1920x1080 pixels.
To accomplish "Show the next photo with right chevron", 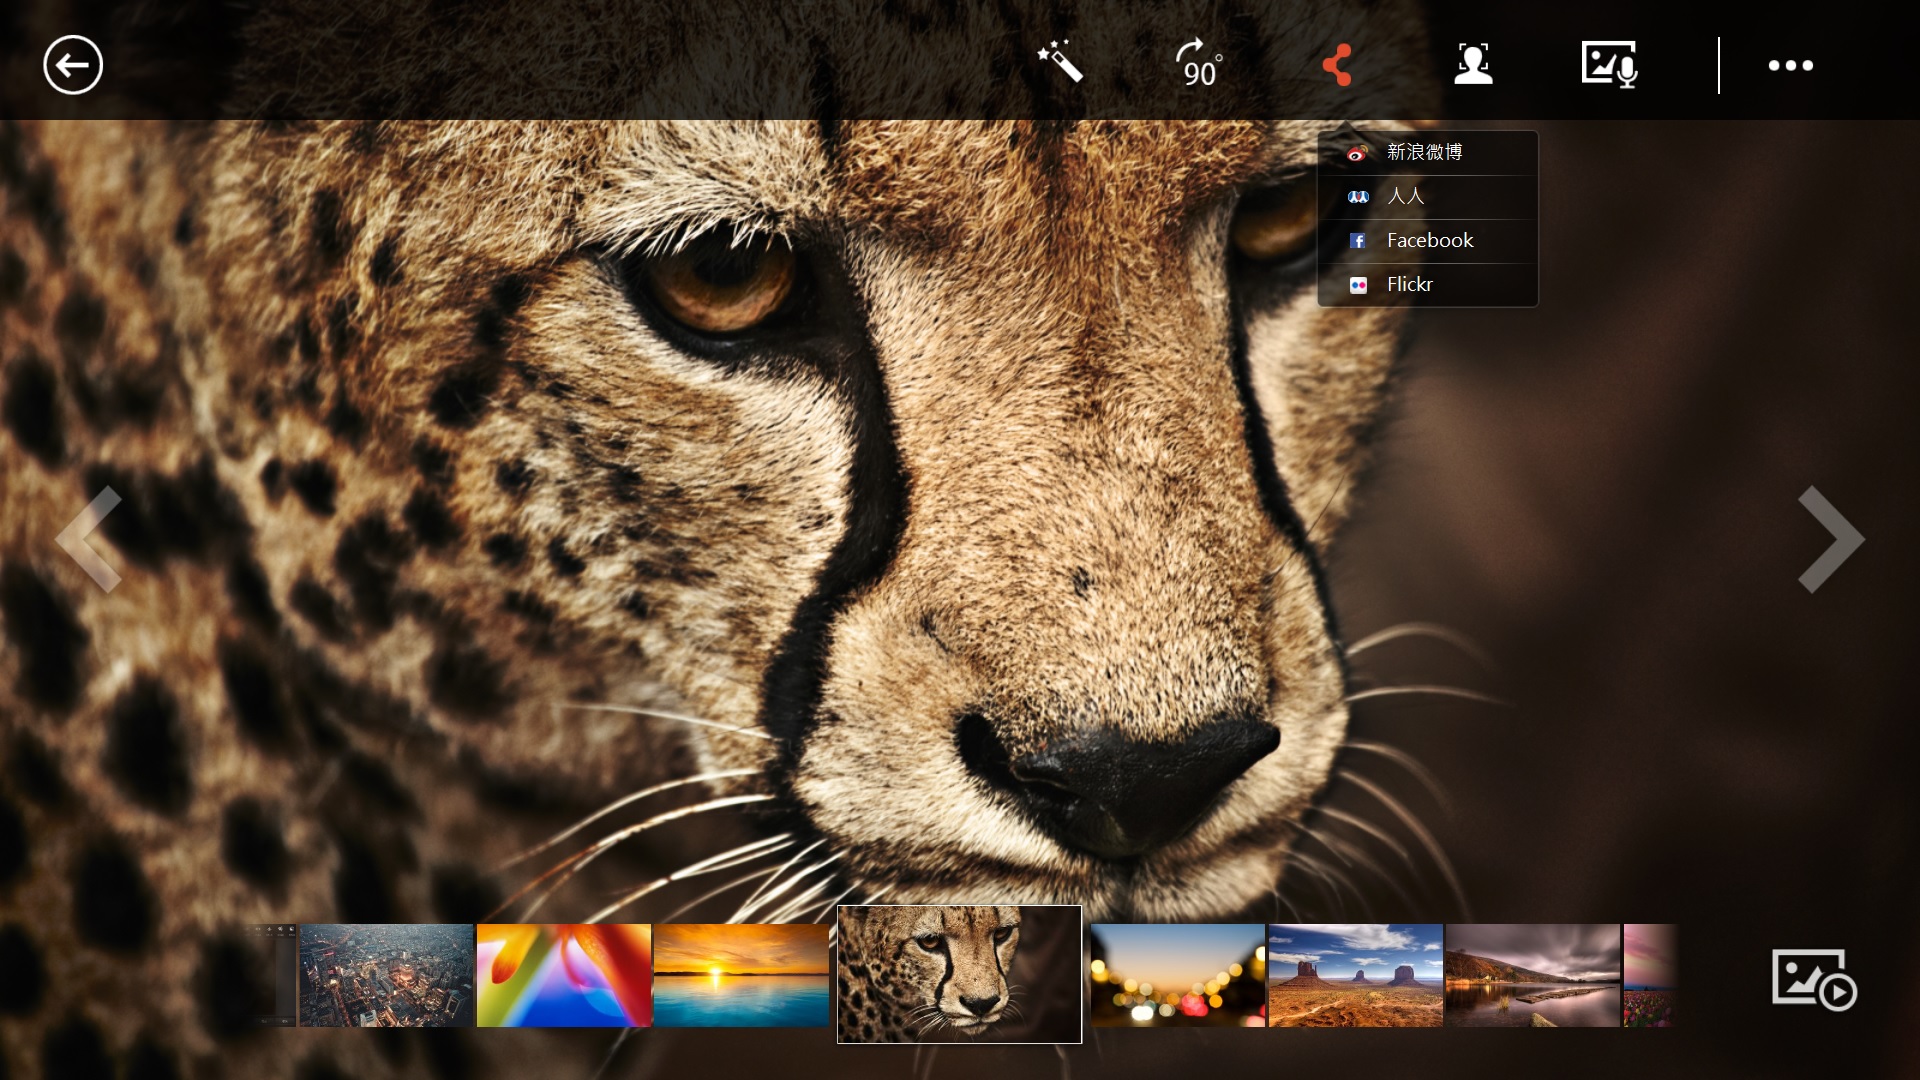I will [1831, 540].
